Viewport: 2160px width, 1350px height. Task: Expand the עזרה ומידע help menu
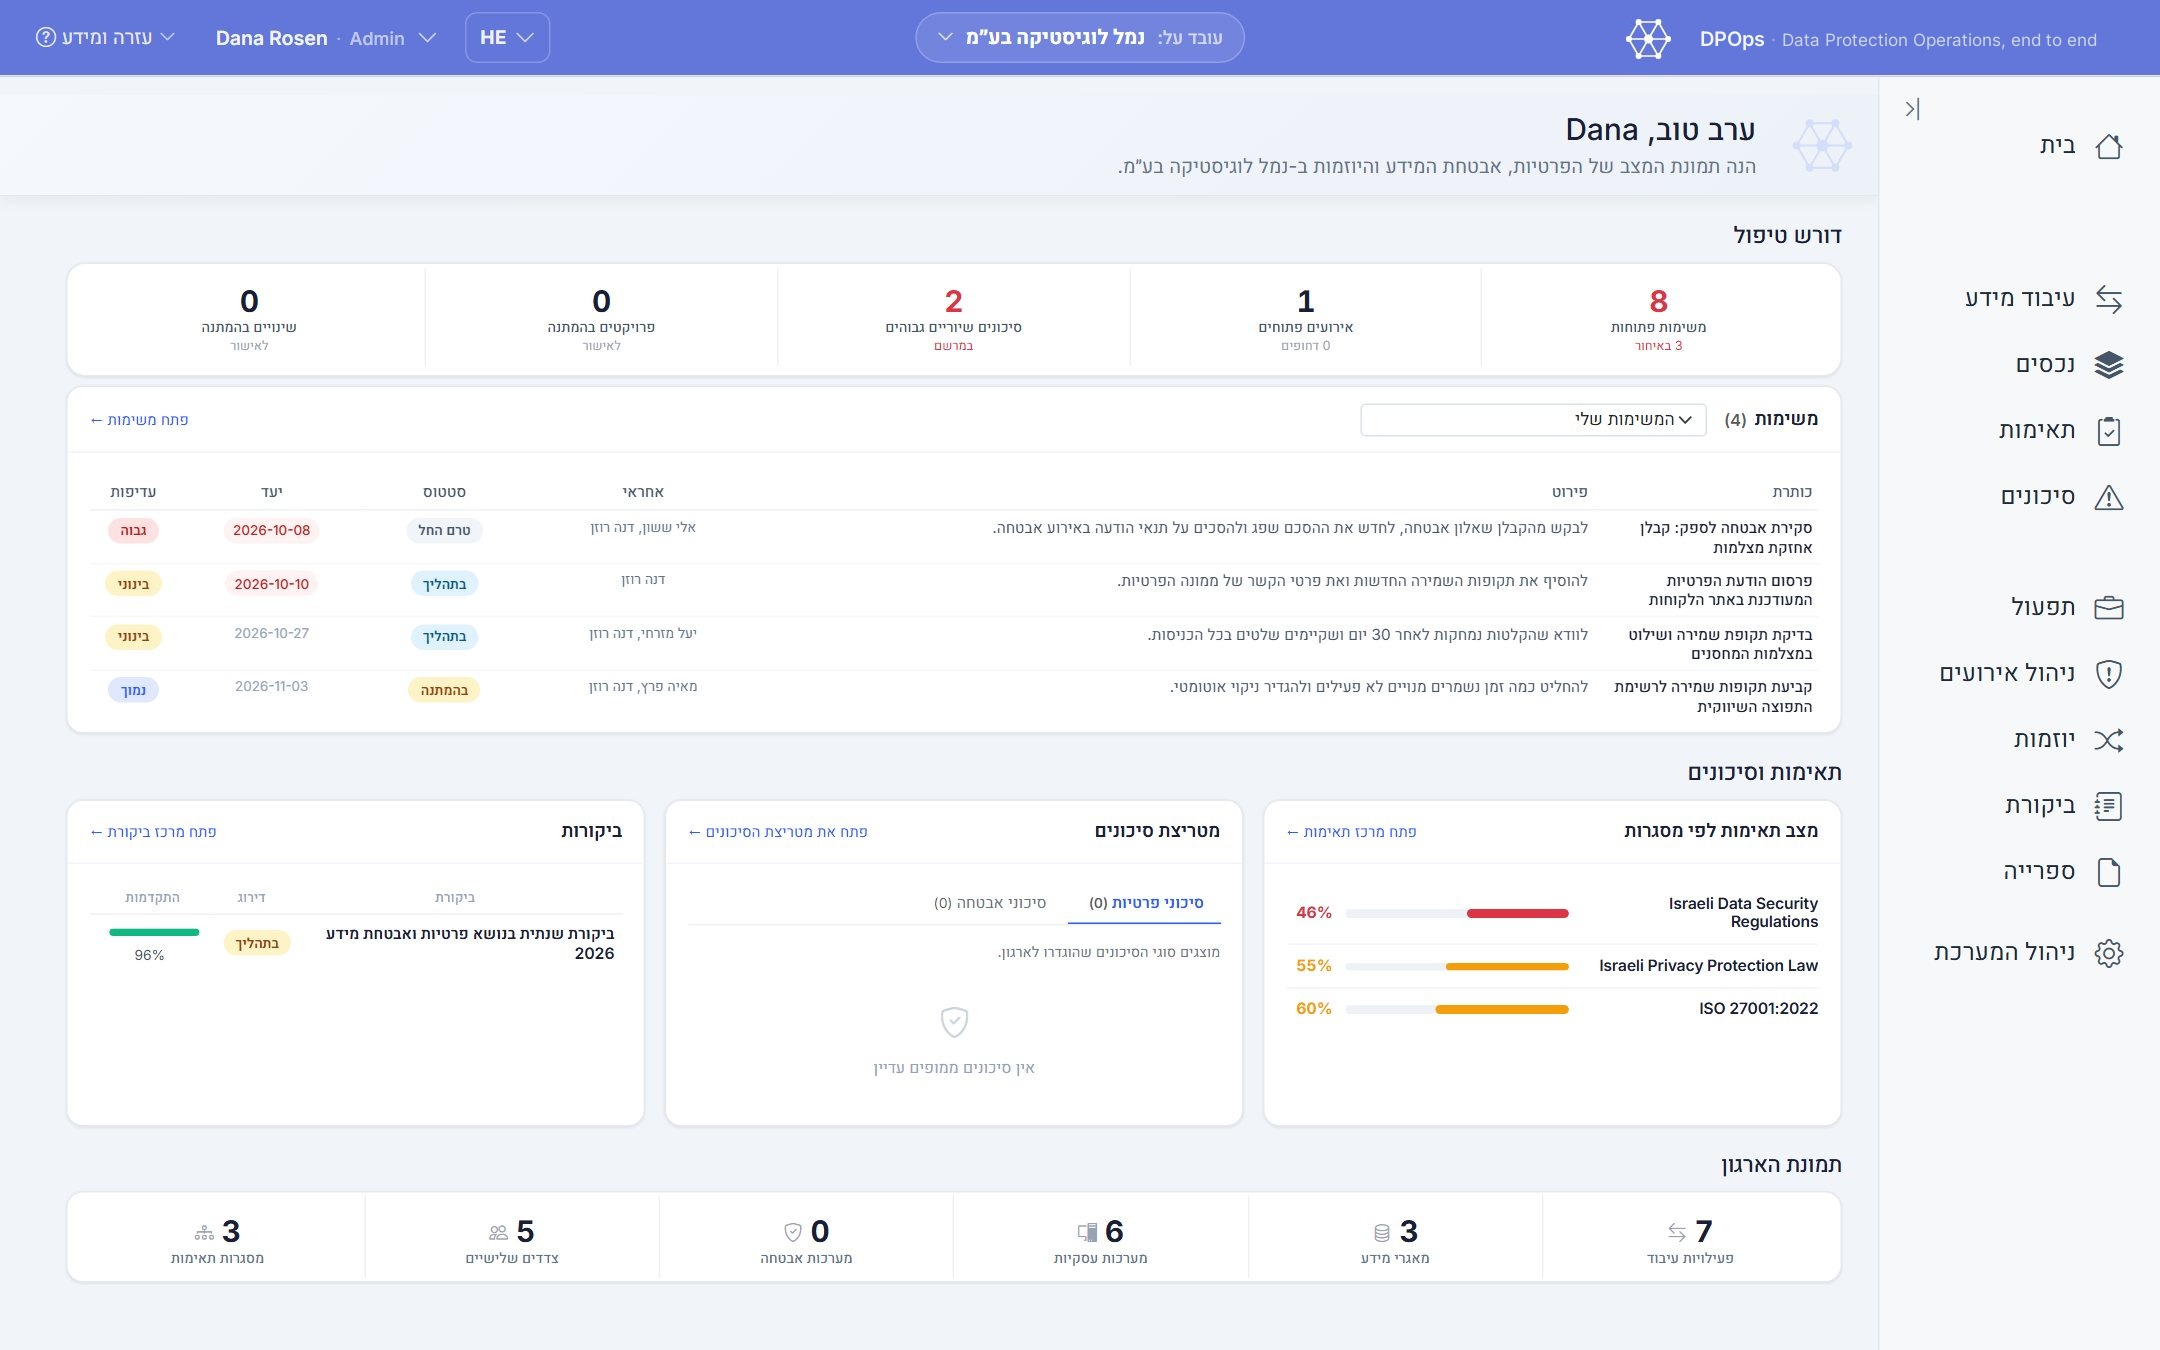(105, 37)
